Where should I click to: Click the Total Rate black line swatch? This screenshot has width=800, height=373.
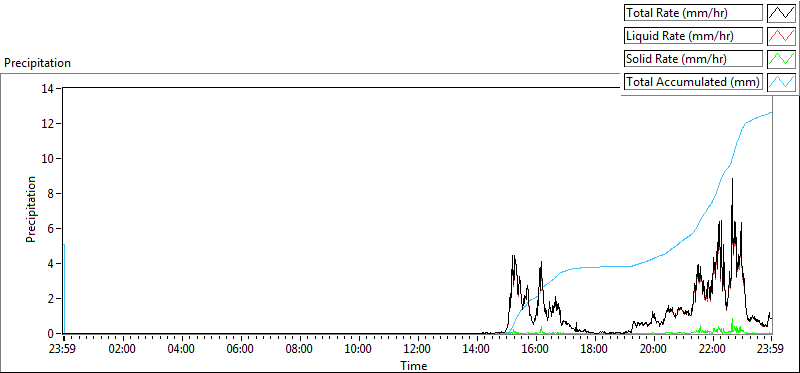pos(782,13)
